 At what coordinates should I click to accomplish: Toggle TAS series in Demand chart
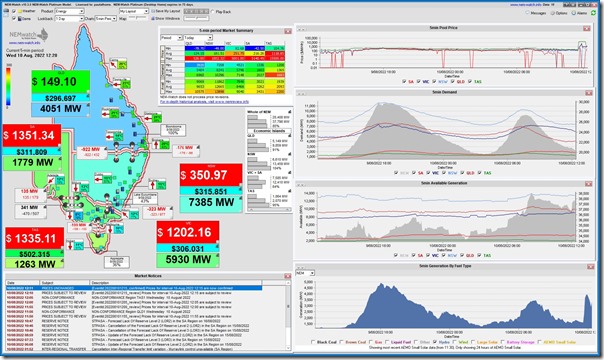(480, 173)
